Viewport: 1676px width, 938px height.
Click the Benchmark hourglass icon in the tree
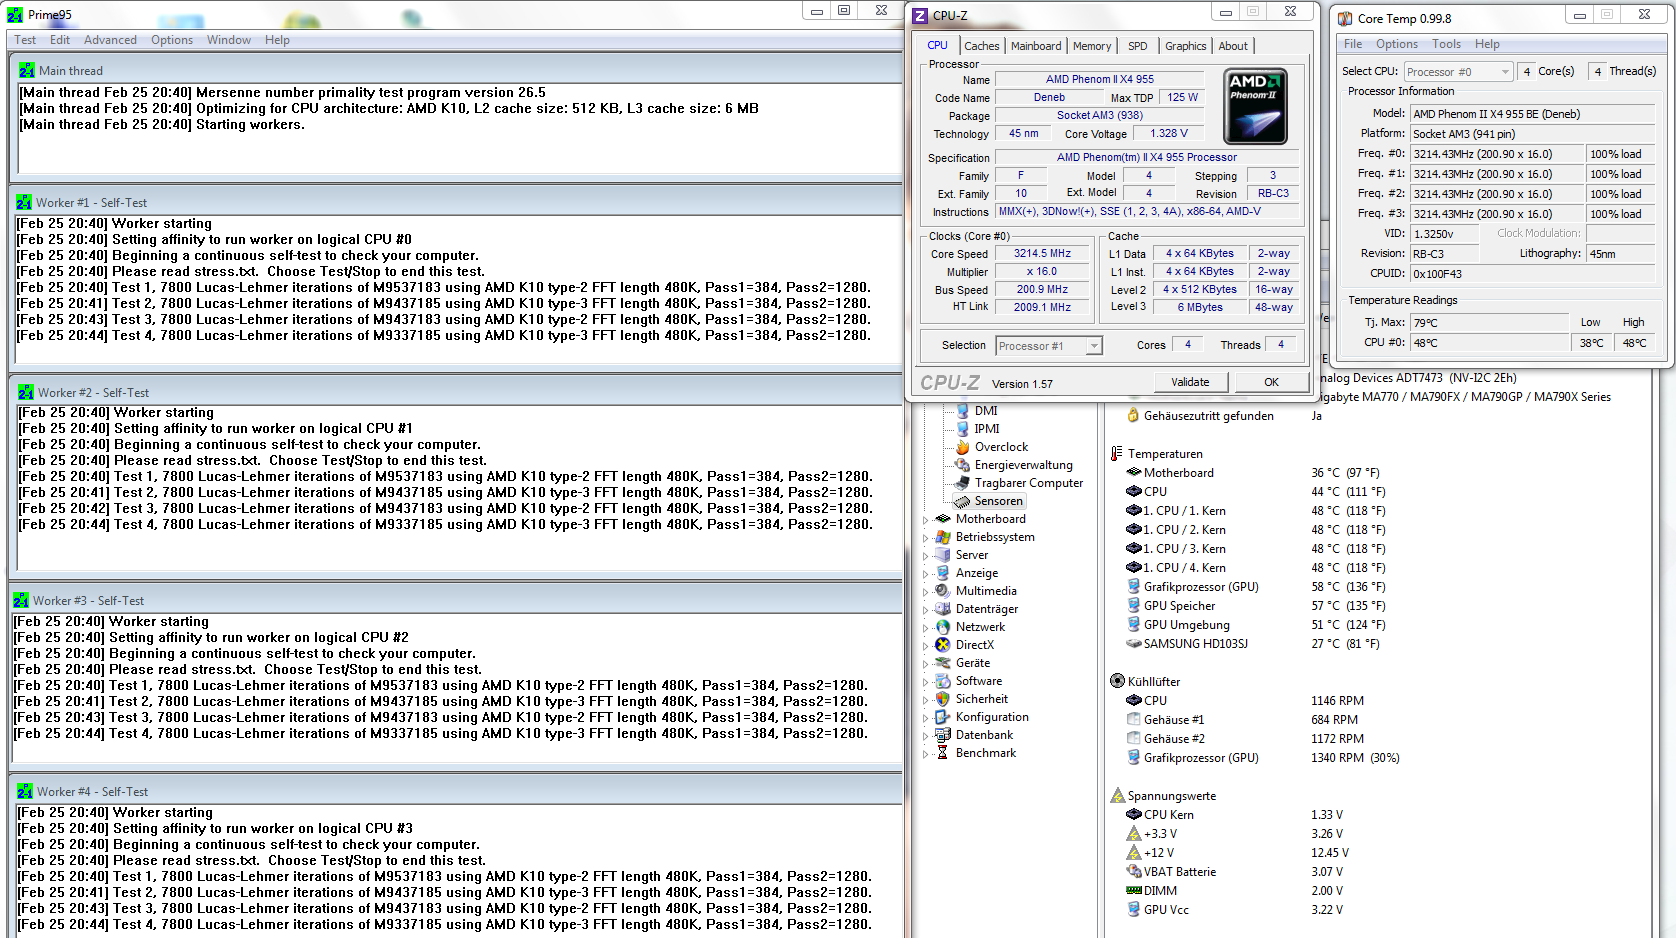(x=943, y=753)
